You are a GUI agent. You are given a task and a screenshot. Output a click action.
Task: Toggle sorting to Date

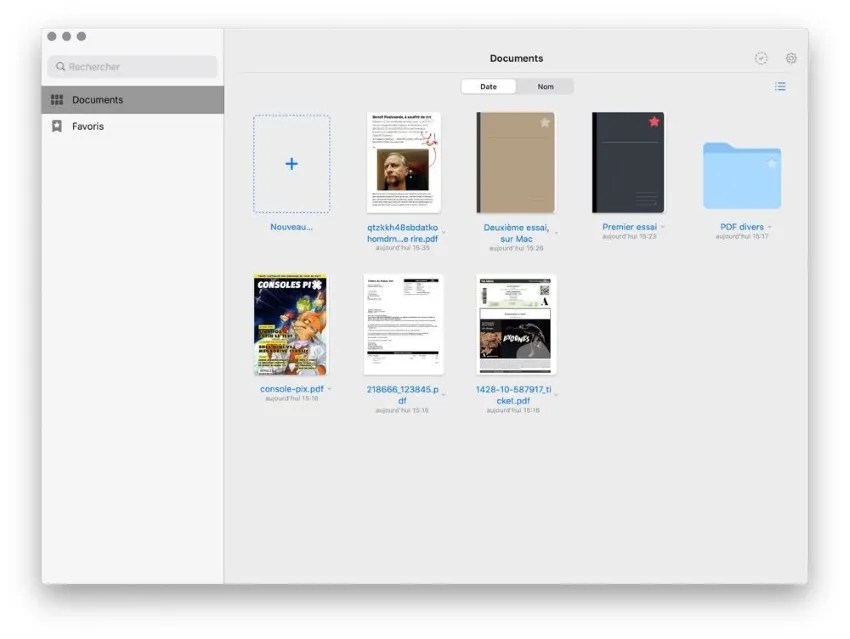click(x=488, y=86)
